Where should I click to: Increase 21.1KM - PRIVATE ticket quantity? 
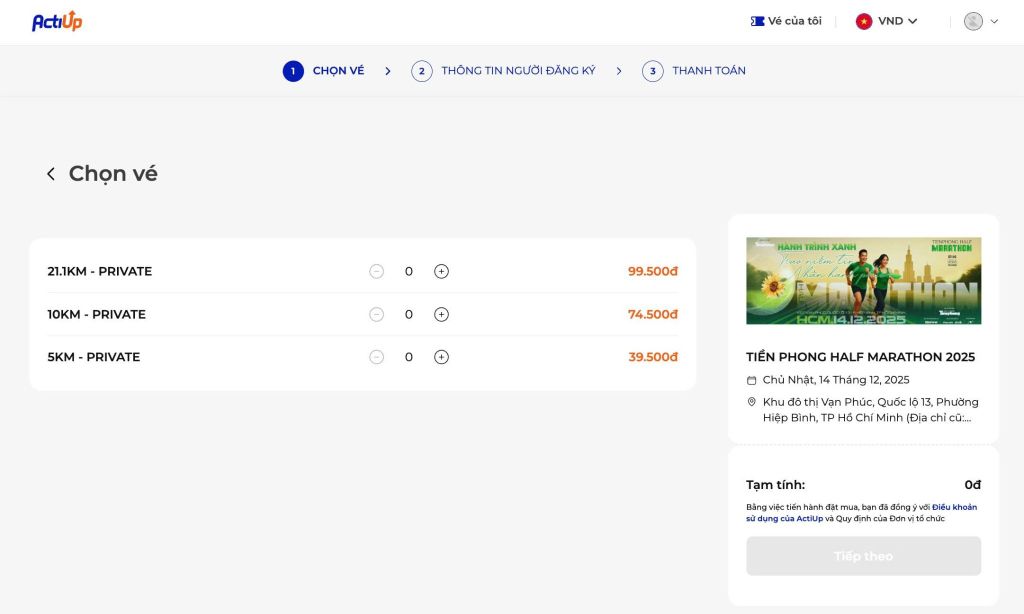coord(441,271)
